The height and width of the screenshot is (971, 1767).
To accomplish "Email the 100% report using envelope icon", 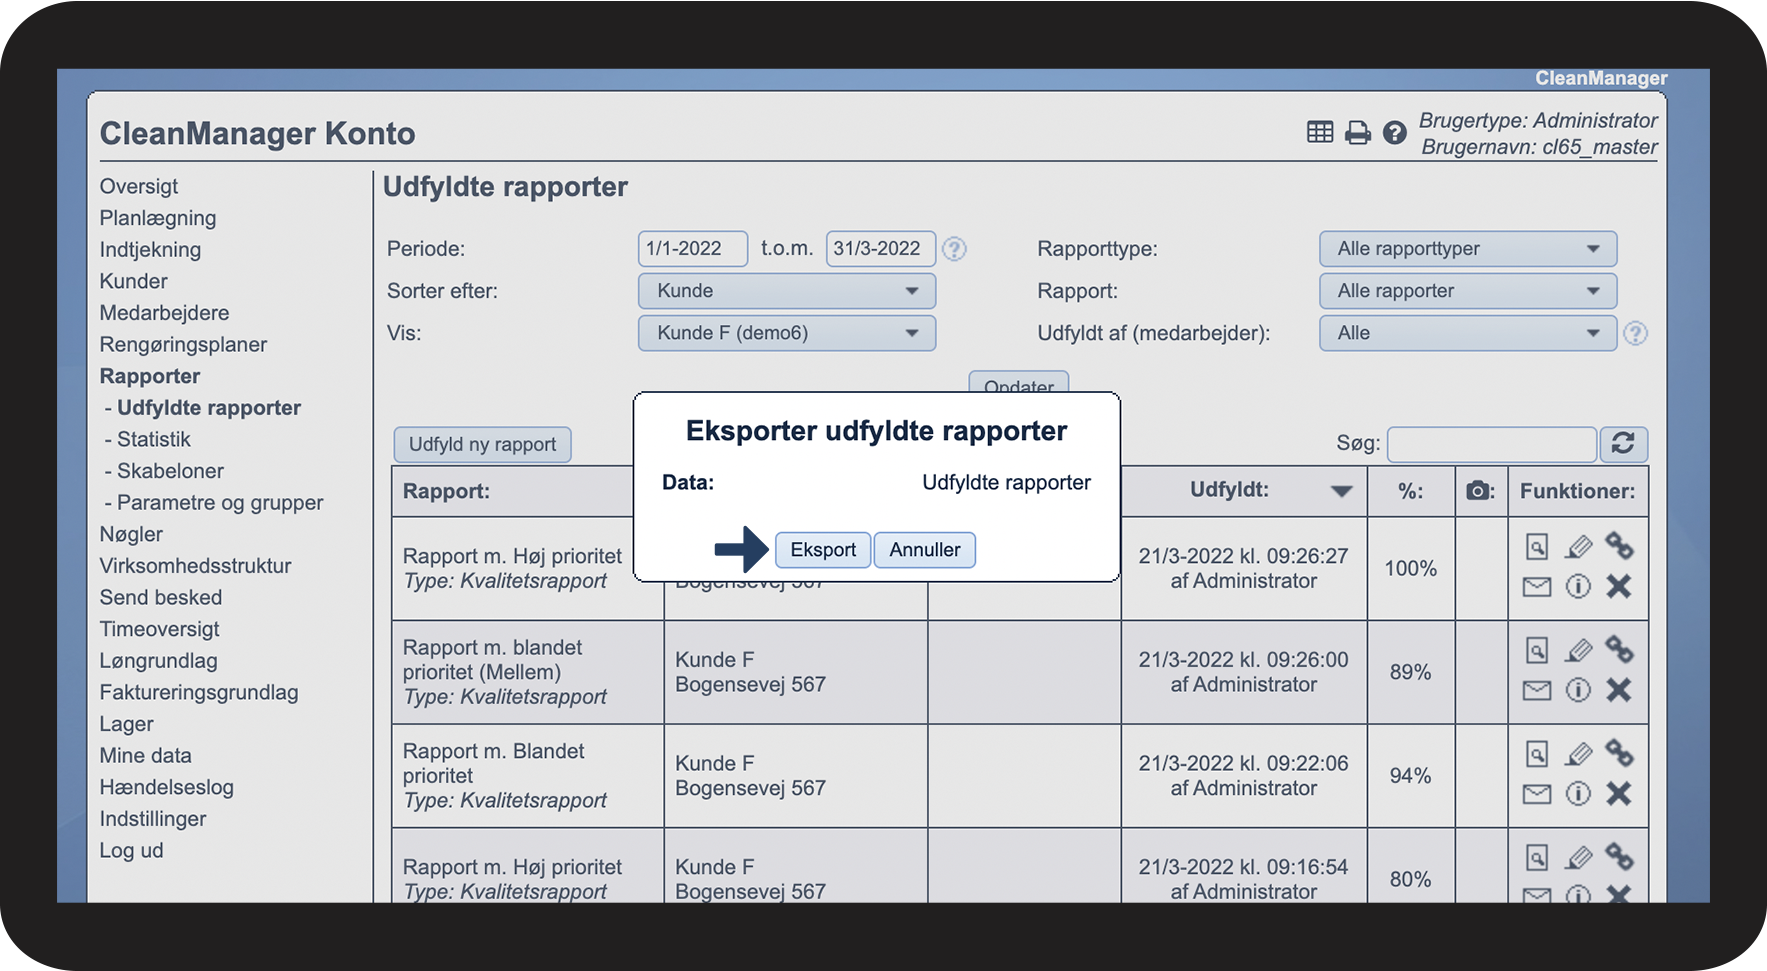I will pyautogui.click(x=1537, y=587).
